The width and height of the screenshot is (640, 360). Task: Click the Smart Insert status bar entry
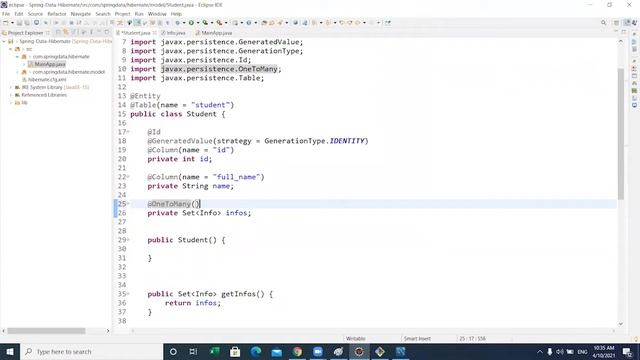pyautogui.click(x=417, y=338)
